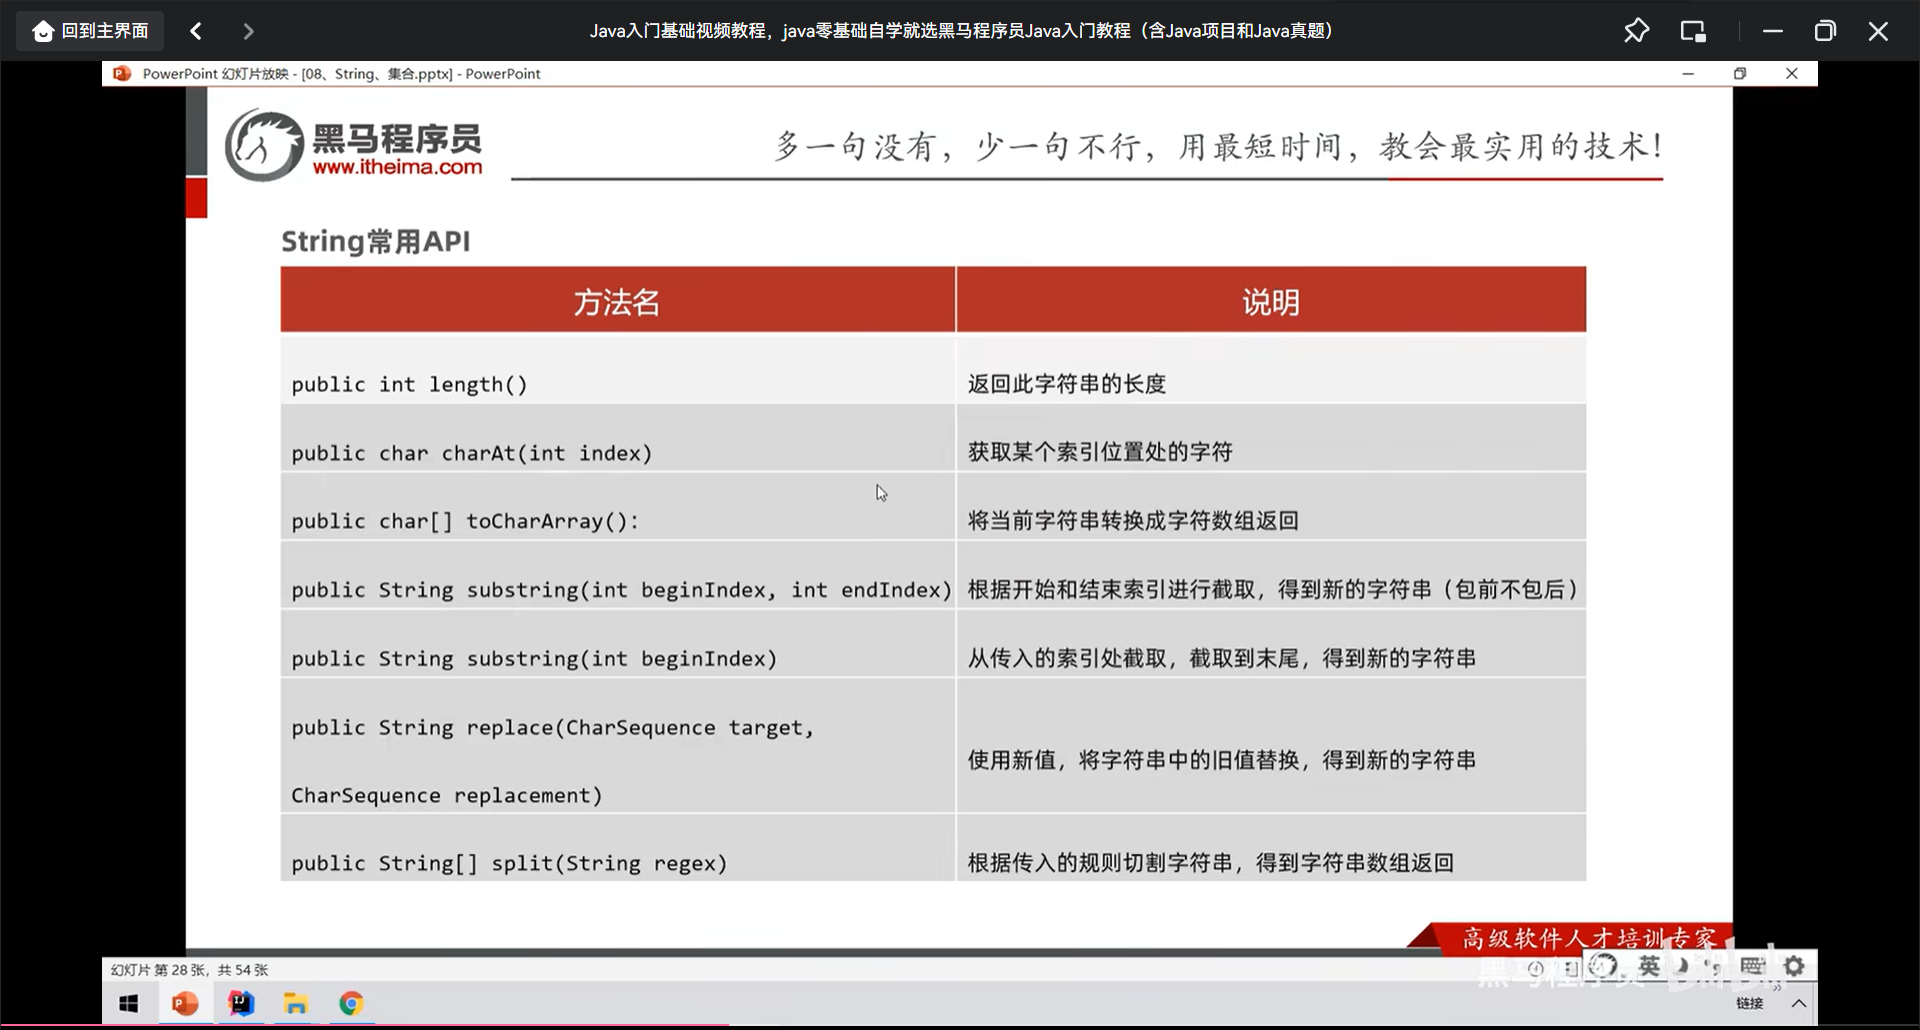
Task: Click the 说明 column header
Action: coord(1271,301)
